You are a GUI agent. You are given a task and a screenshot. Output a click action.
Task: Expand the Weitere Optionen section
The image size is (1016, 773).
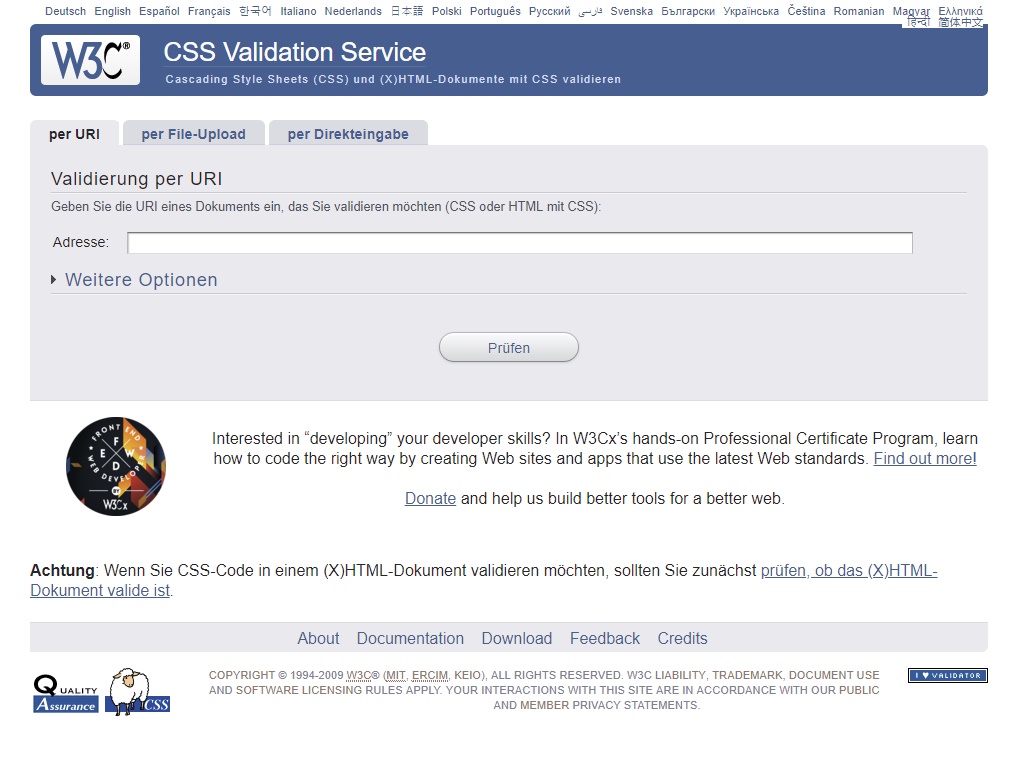[x=140, y=280]
